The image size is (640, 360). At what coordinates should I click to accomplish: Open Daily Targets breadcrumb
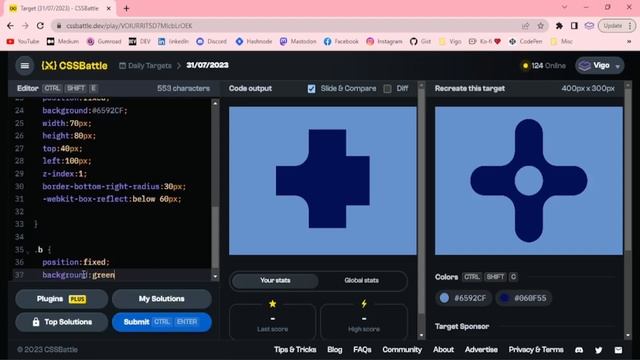click(145, 66)
